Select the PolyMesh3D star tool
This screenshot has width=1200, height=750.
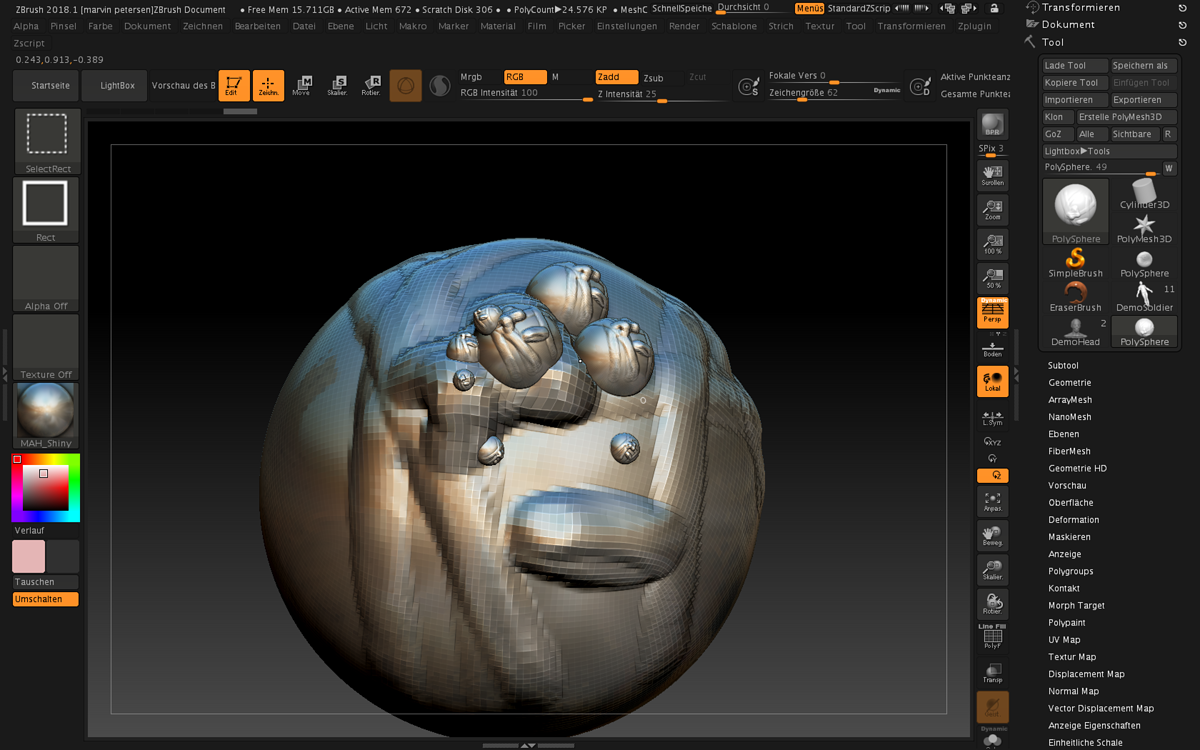(x=1144, y=229)
